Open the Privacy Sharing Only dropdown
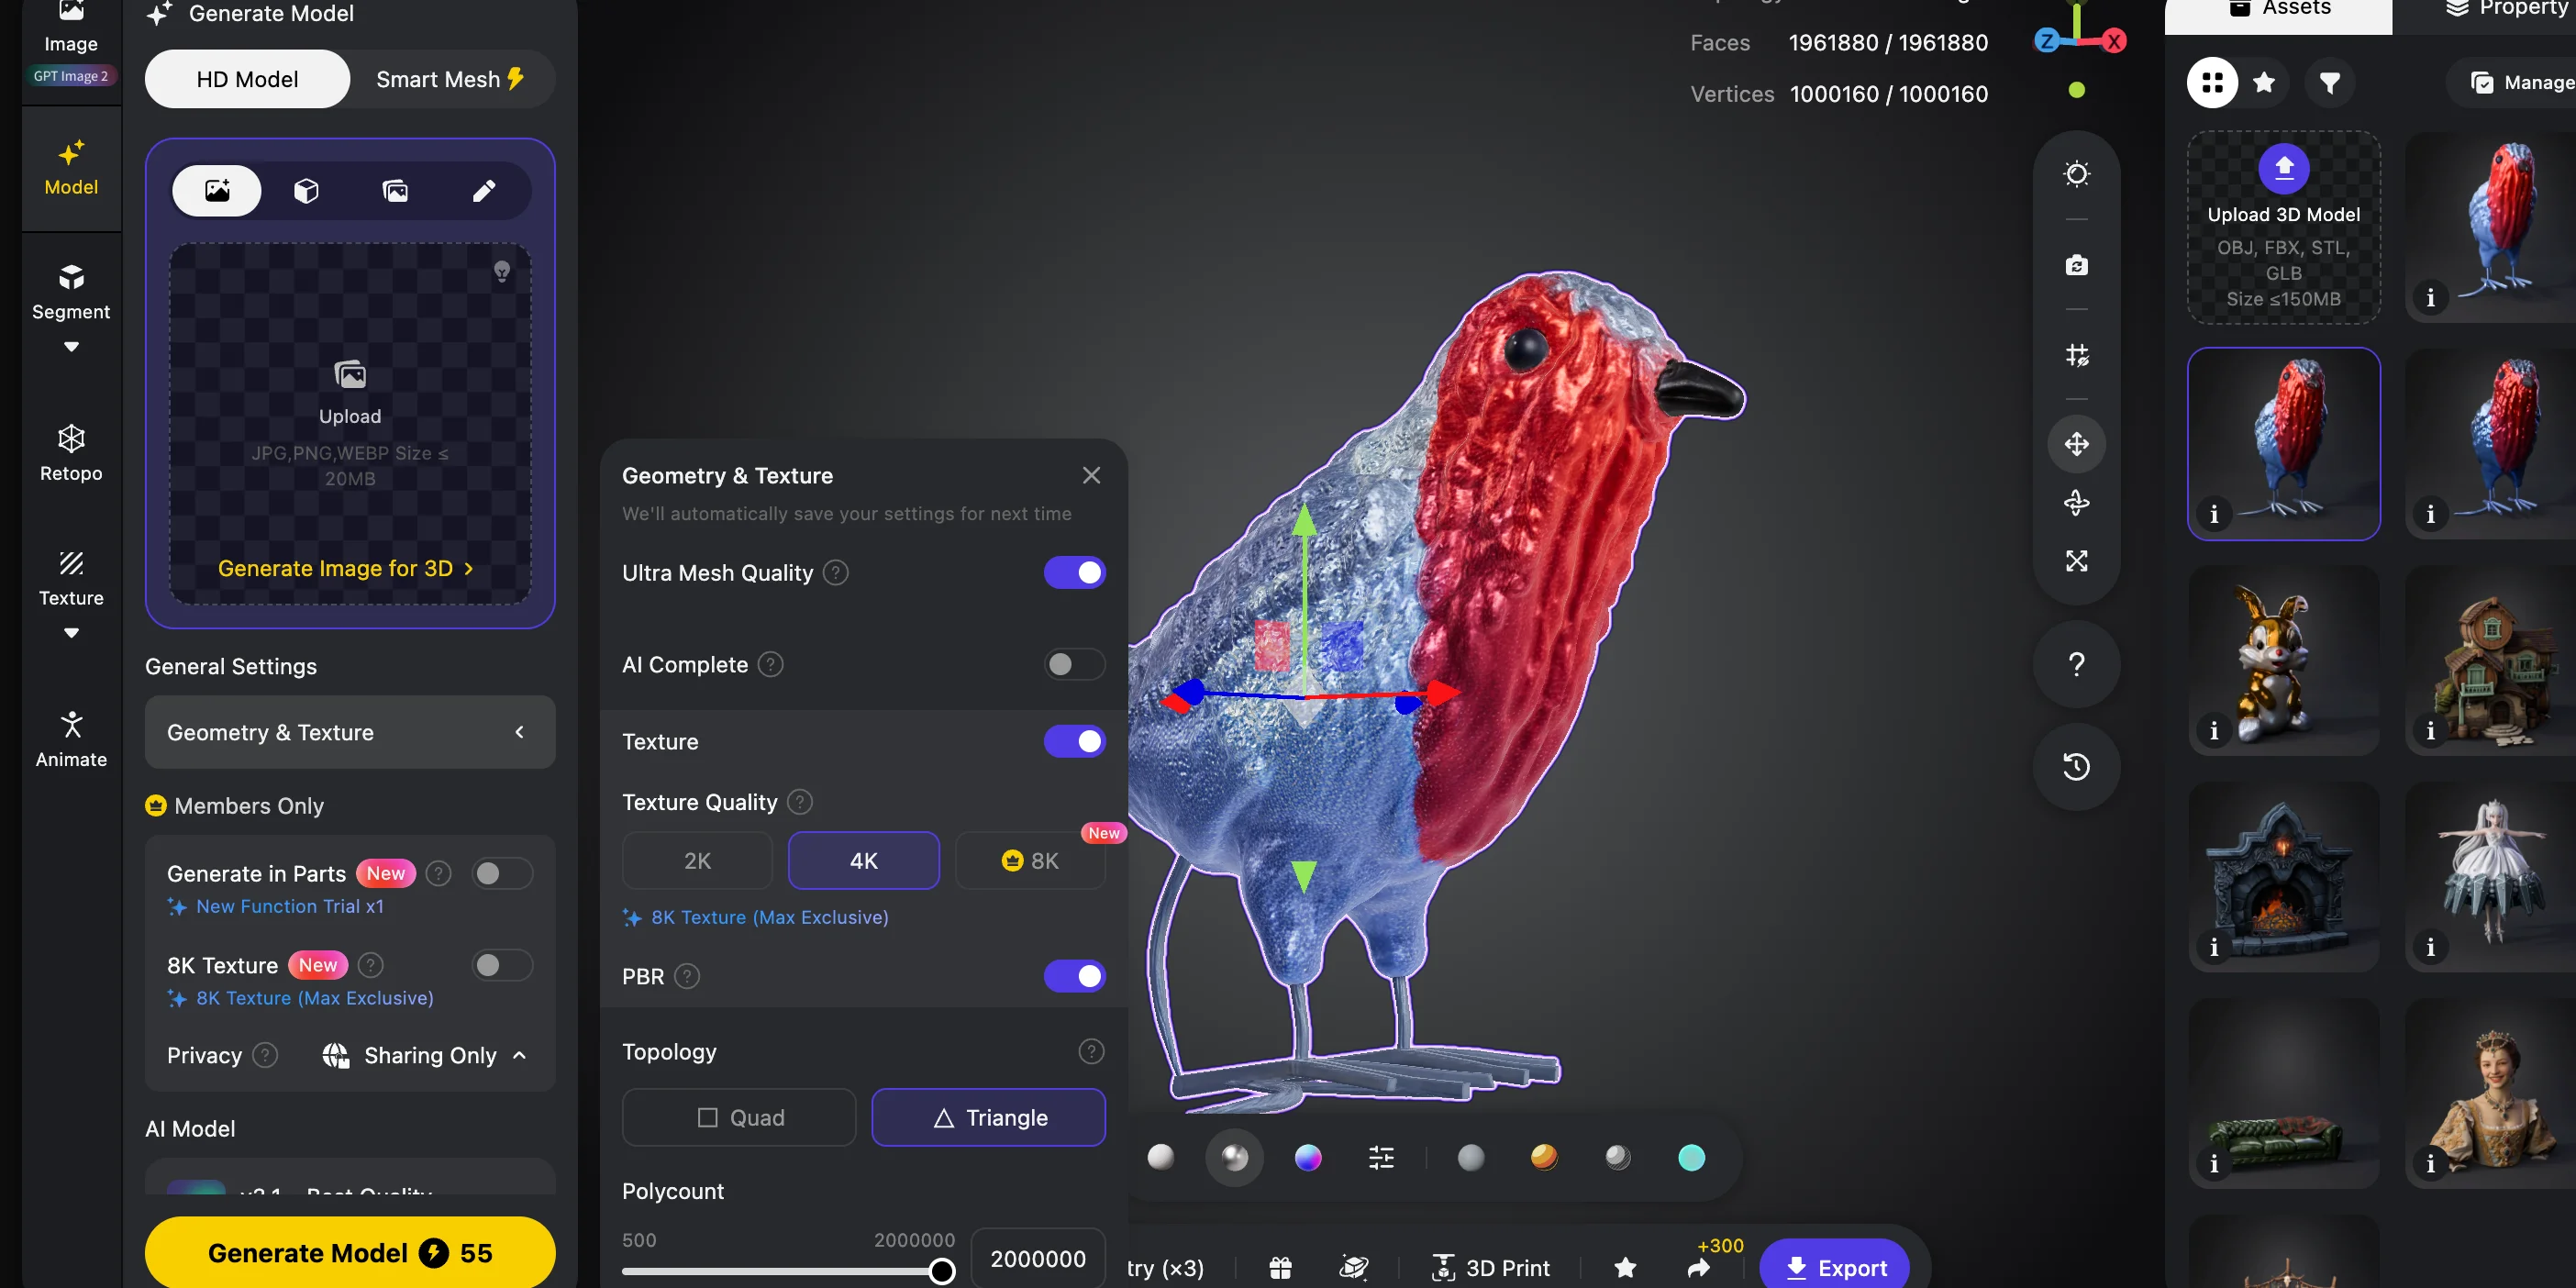 [x=425, y=1055]
